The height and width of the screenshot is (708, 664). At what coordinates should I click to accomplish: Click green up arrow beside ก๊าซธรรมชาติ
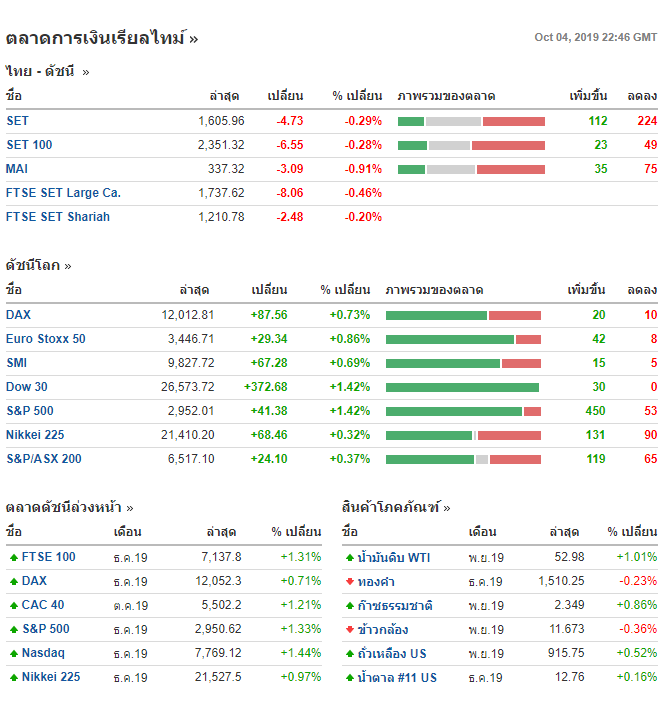350,606
